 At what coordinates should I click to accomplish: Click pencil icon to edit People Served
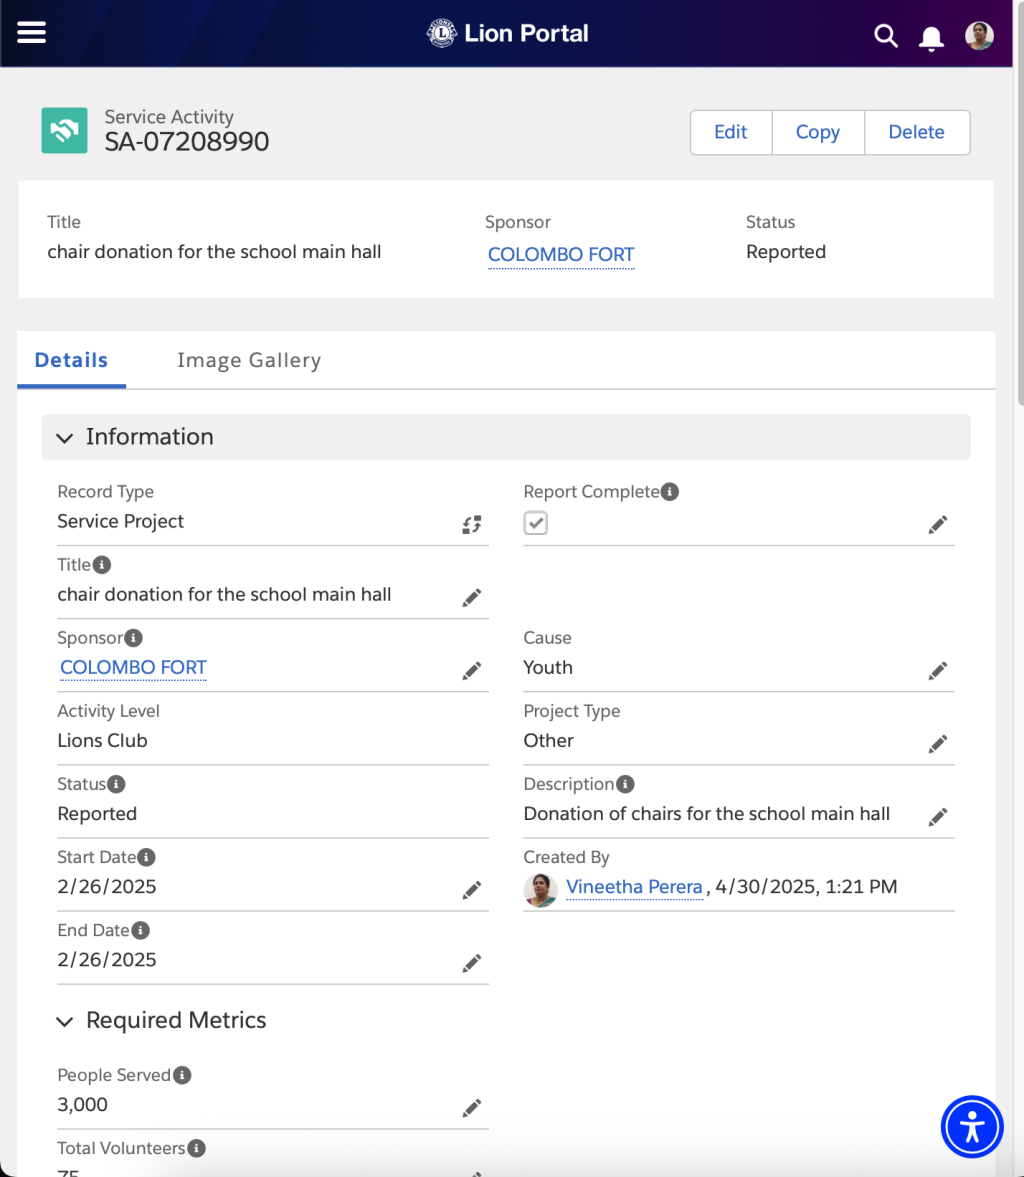coord(471,1108)
